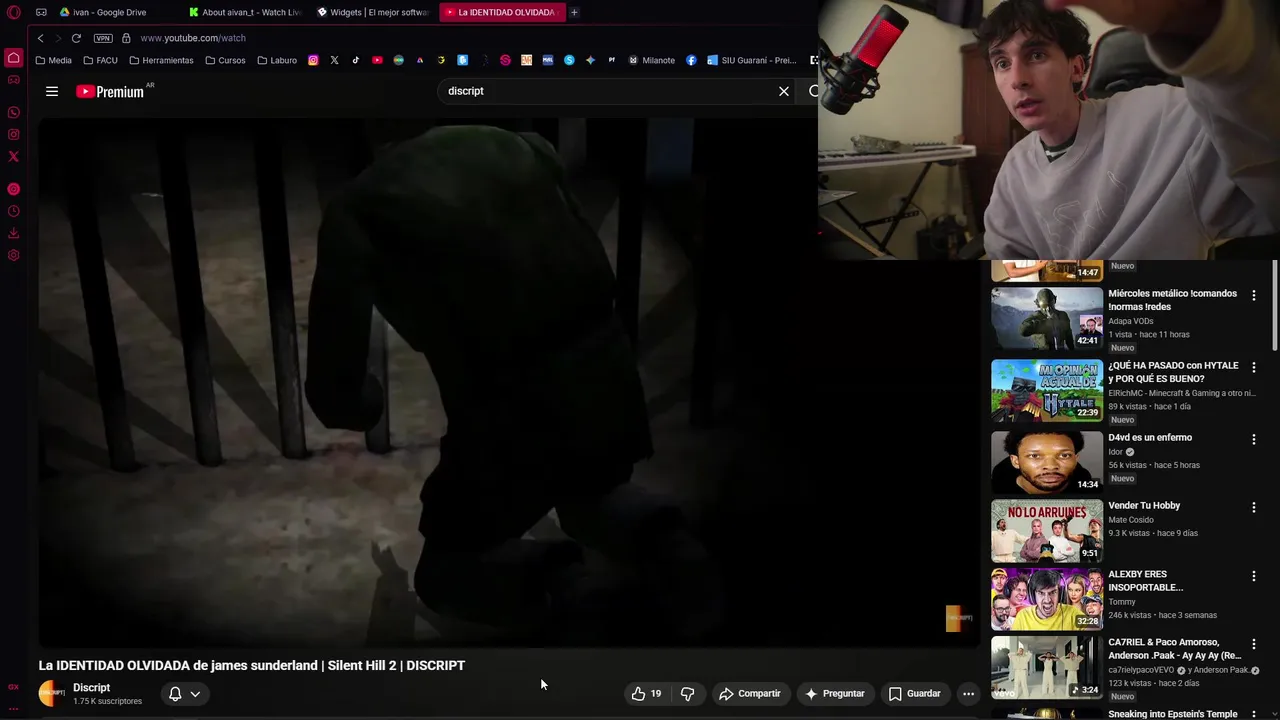The image size is (1280, 720).
Task: Open ALEXBY ERES INSOPORTABLE title
Action: click(x=1145, y=581)
